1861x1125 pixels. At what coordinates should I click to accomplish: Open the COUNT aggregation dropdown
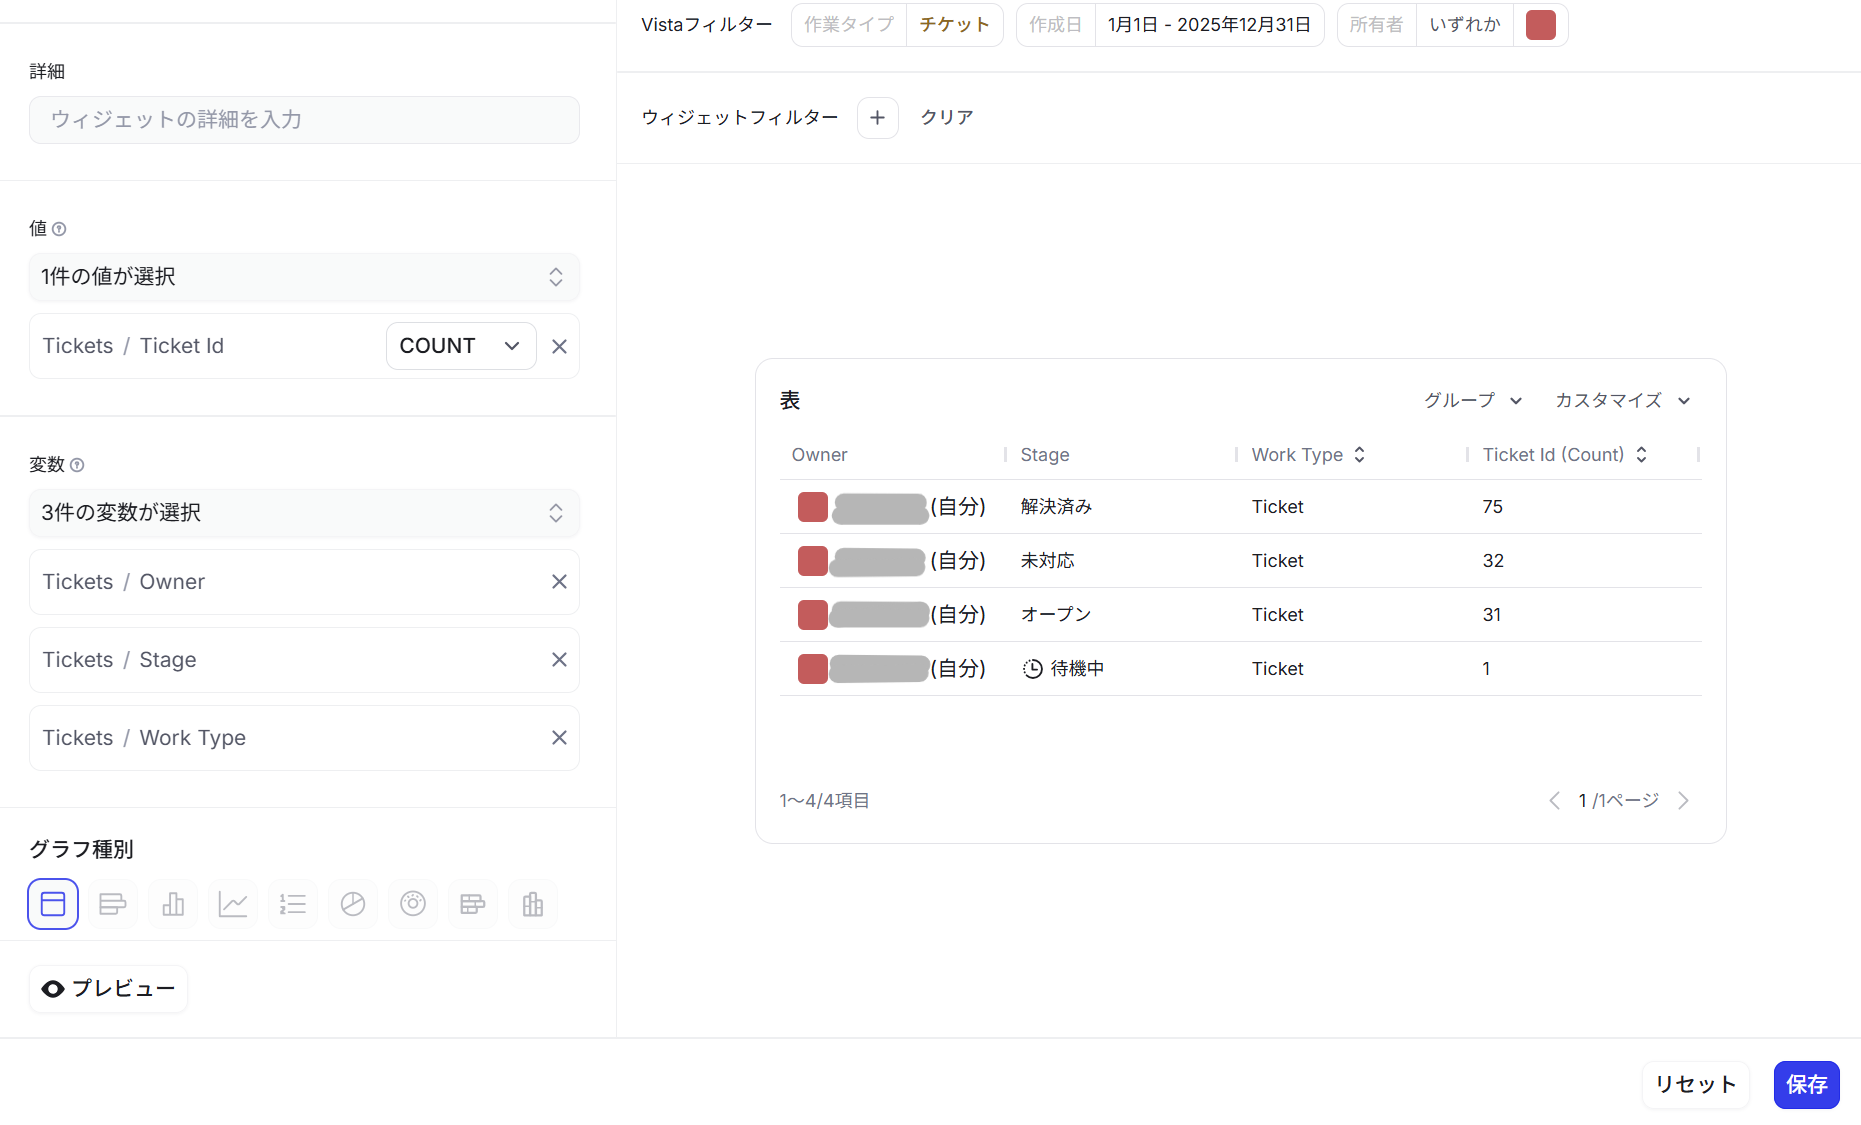(461, 345)
